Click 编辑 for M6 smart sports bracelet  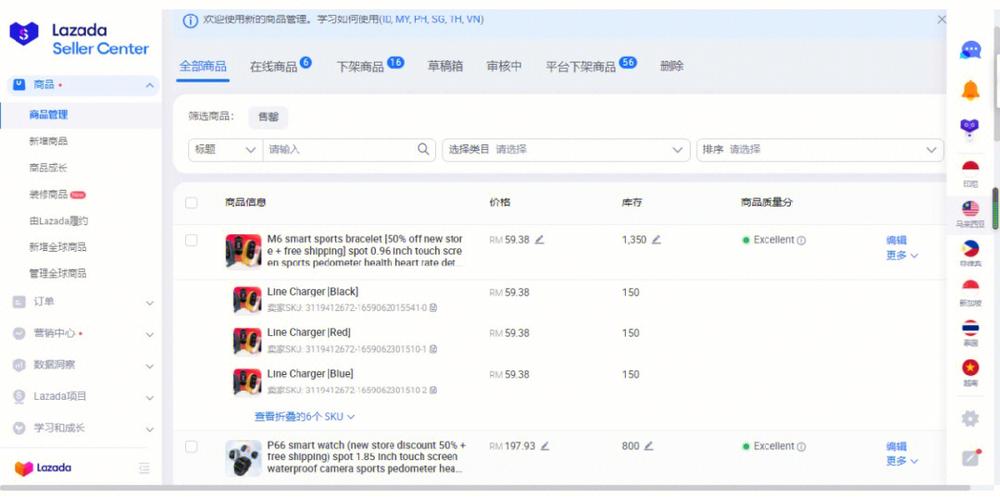tap(896, 240)
